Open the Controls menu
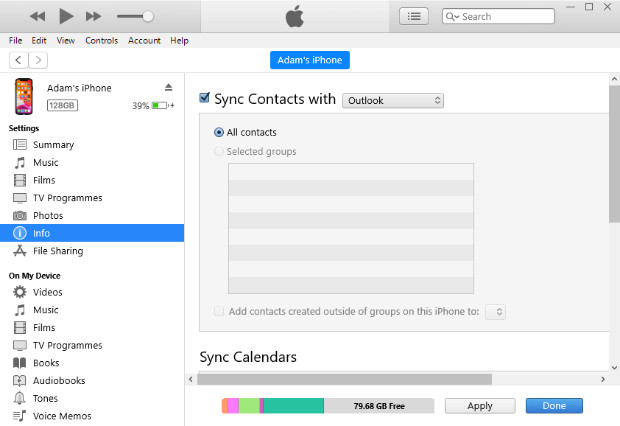 (x=102, y=40)
